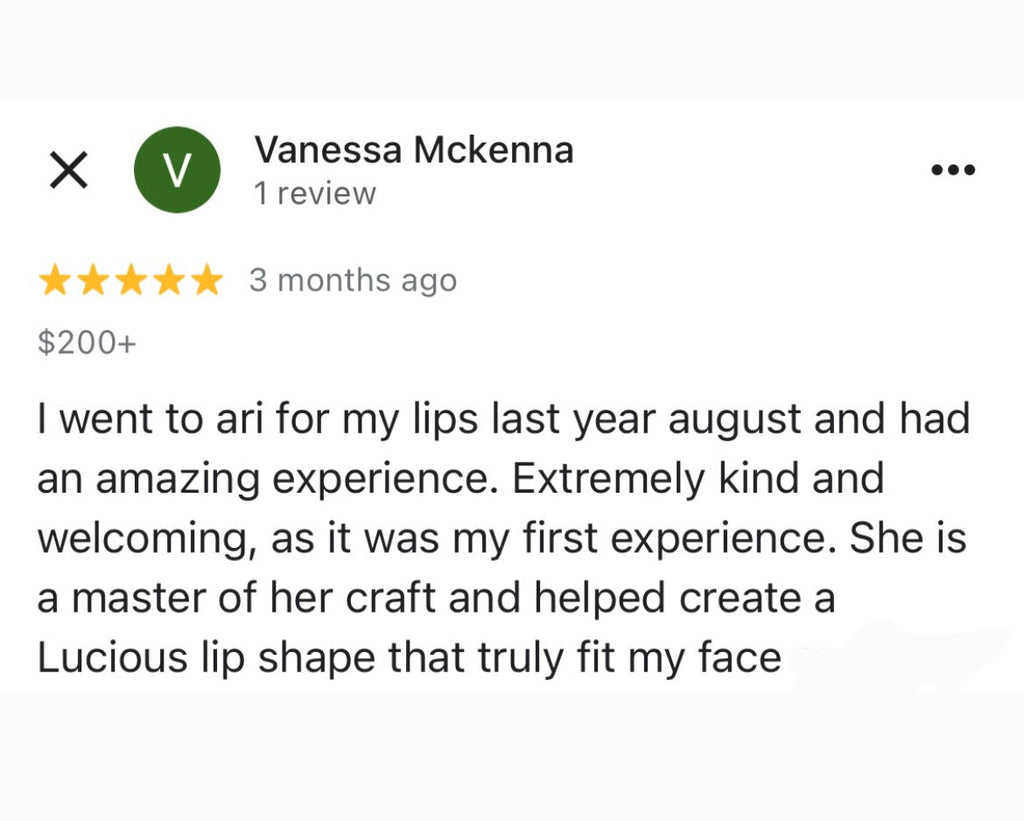Click the "$200+" price label

click(x=87, y=342)
